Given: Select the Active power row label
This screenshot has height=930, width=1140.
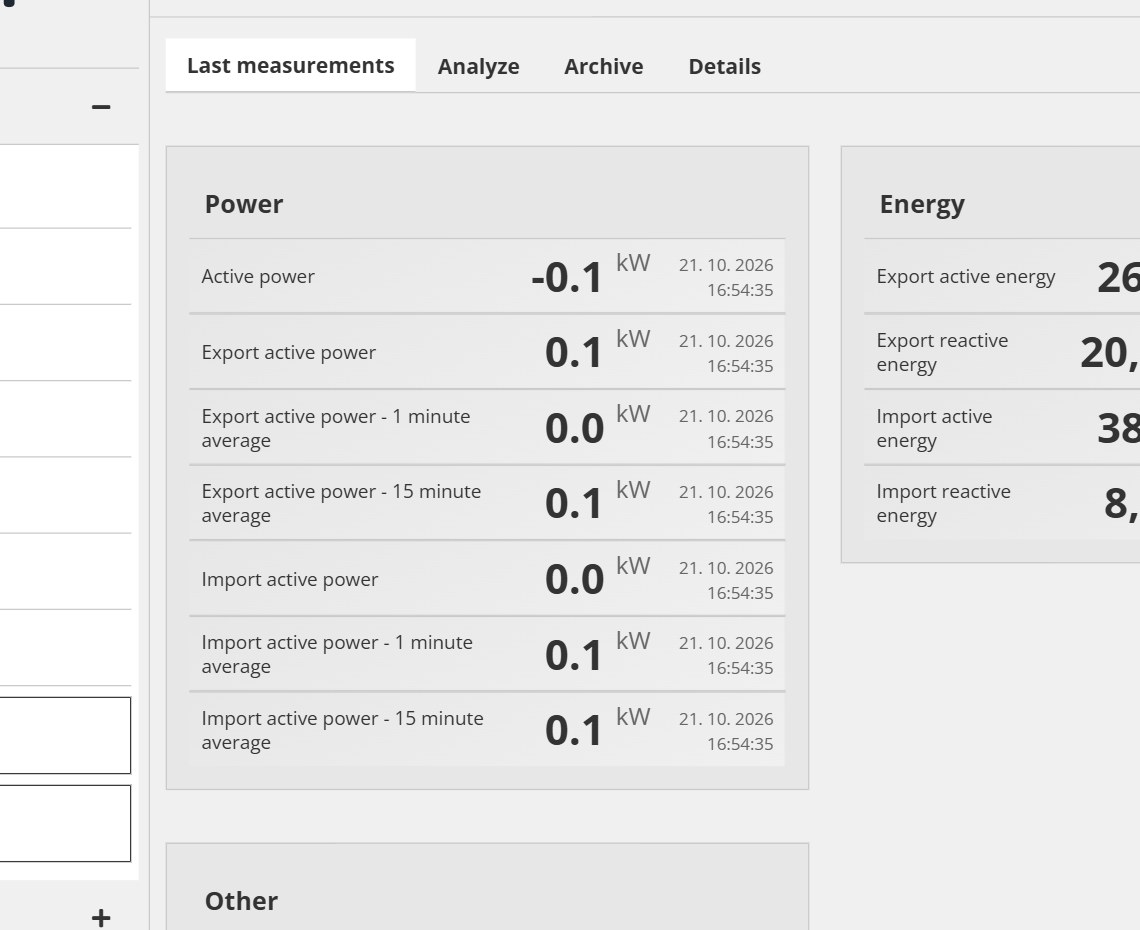Looking at the screenshot, I should pyautogui.click(x=258, y=276).
